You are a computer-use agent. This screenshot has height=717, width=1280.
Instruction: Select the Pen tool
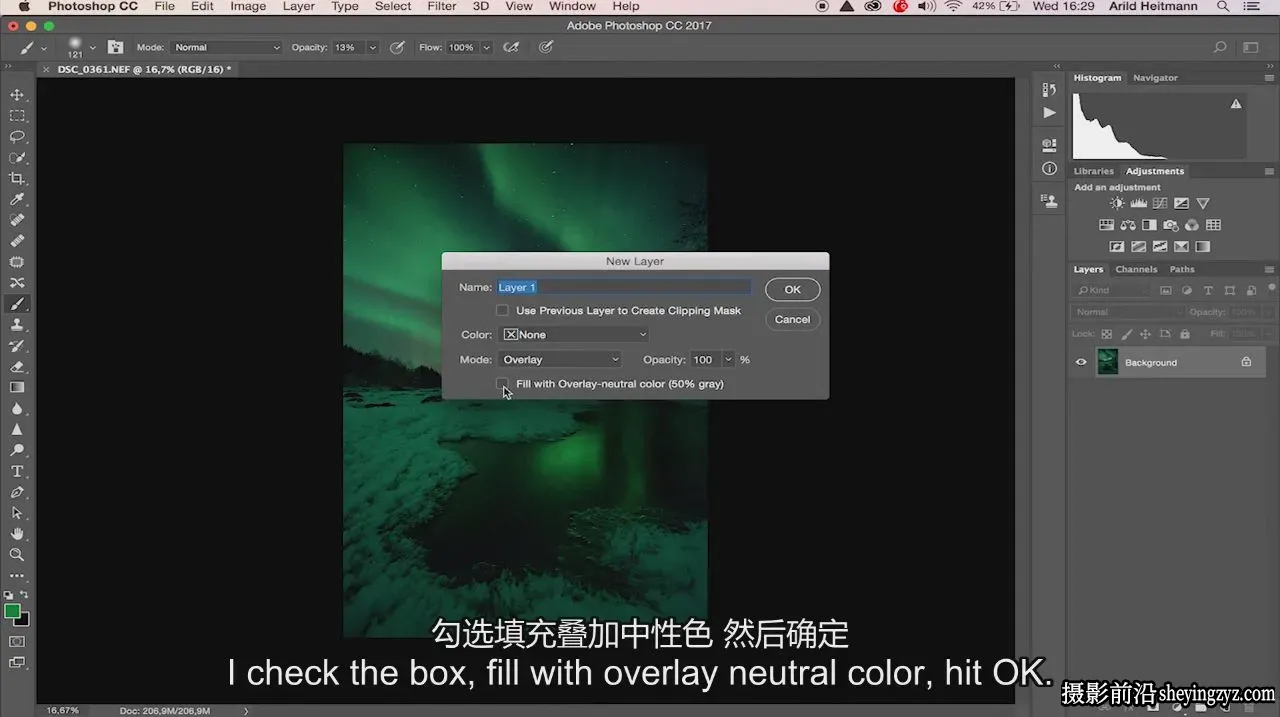[x=17, y=492]
